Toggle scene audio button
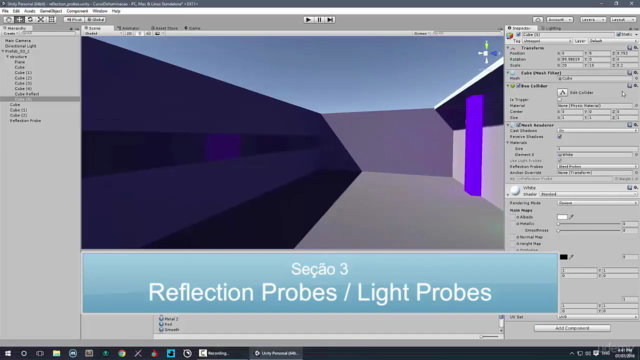Image resolution: width=640 pixels, height=360 pixels. pyautogui.click(x=148, y=33)
